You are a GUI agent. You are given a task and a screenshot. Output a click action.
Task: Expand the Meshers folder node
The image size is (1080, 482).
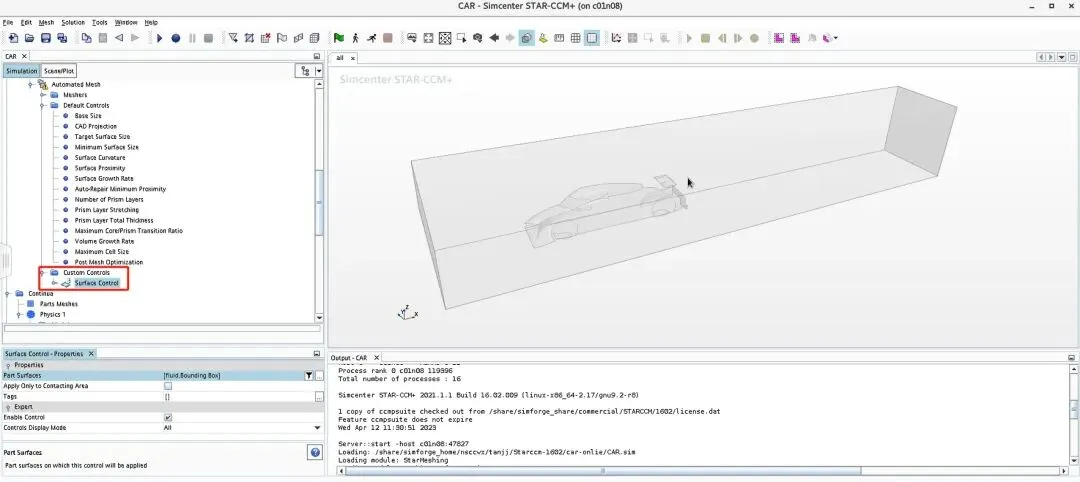tap(43, 95)
